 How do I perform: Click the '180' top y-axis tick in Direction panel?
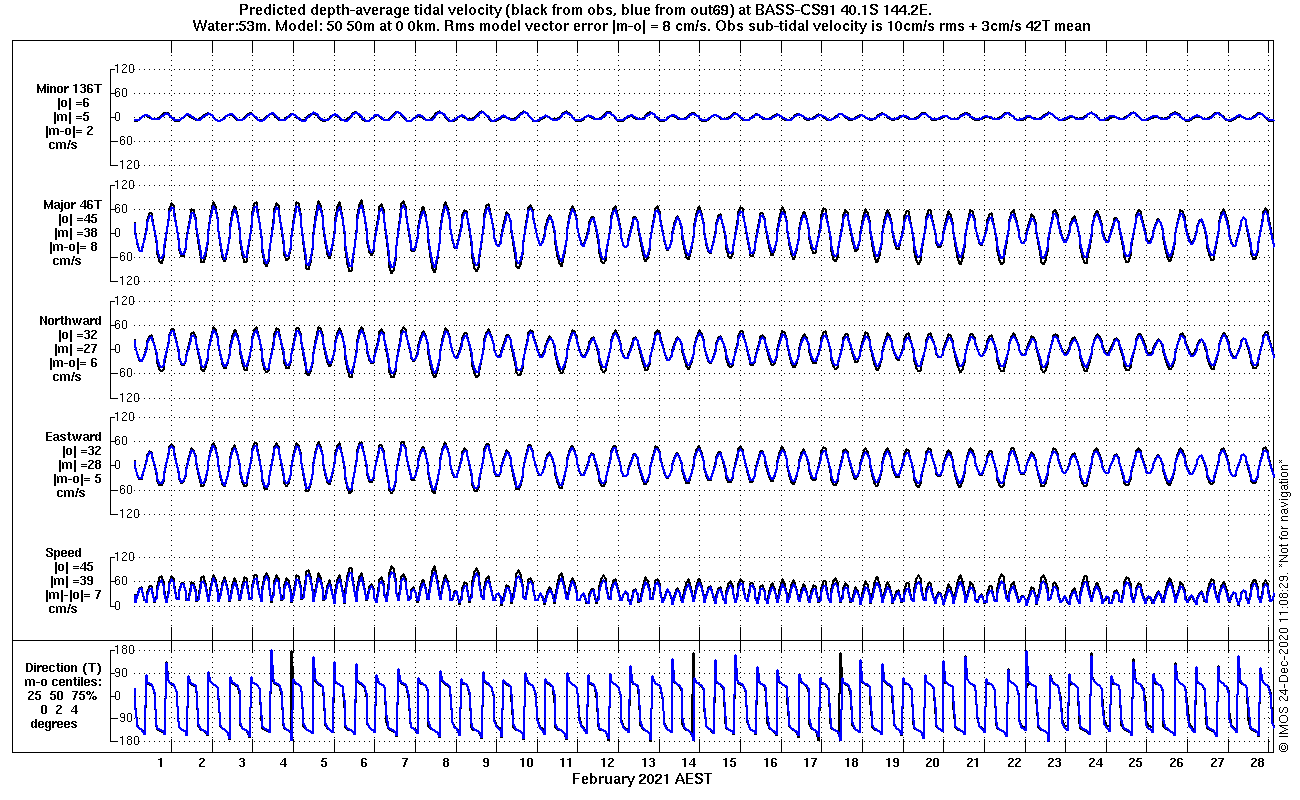pos(125,651)
